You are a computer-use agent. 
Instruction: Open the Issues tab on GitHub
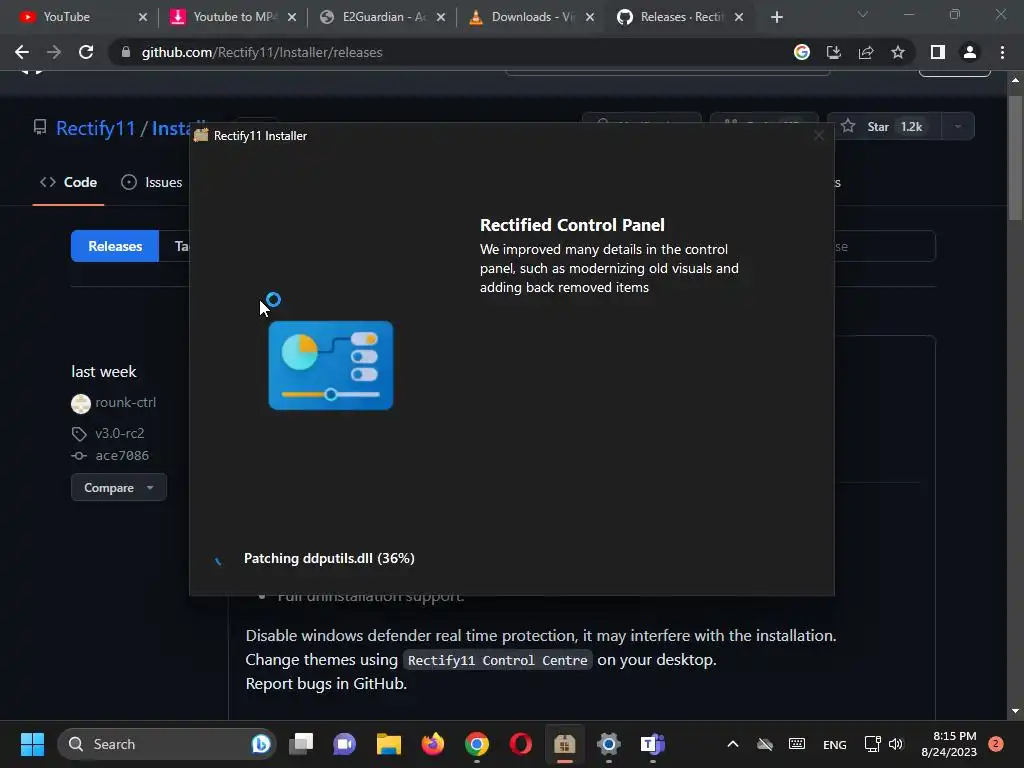point(152,182)
